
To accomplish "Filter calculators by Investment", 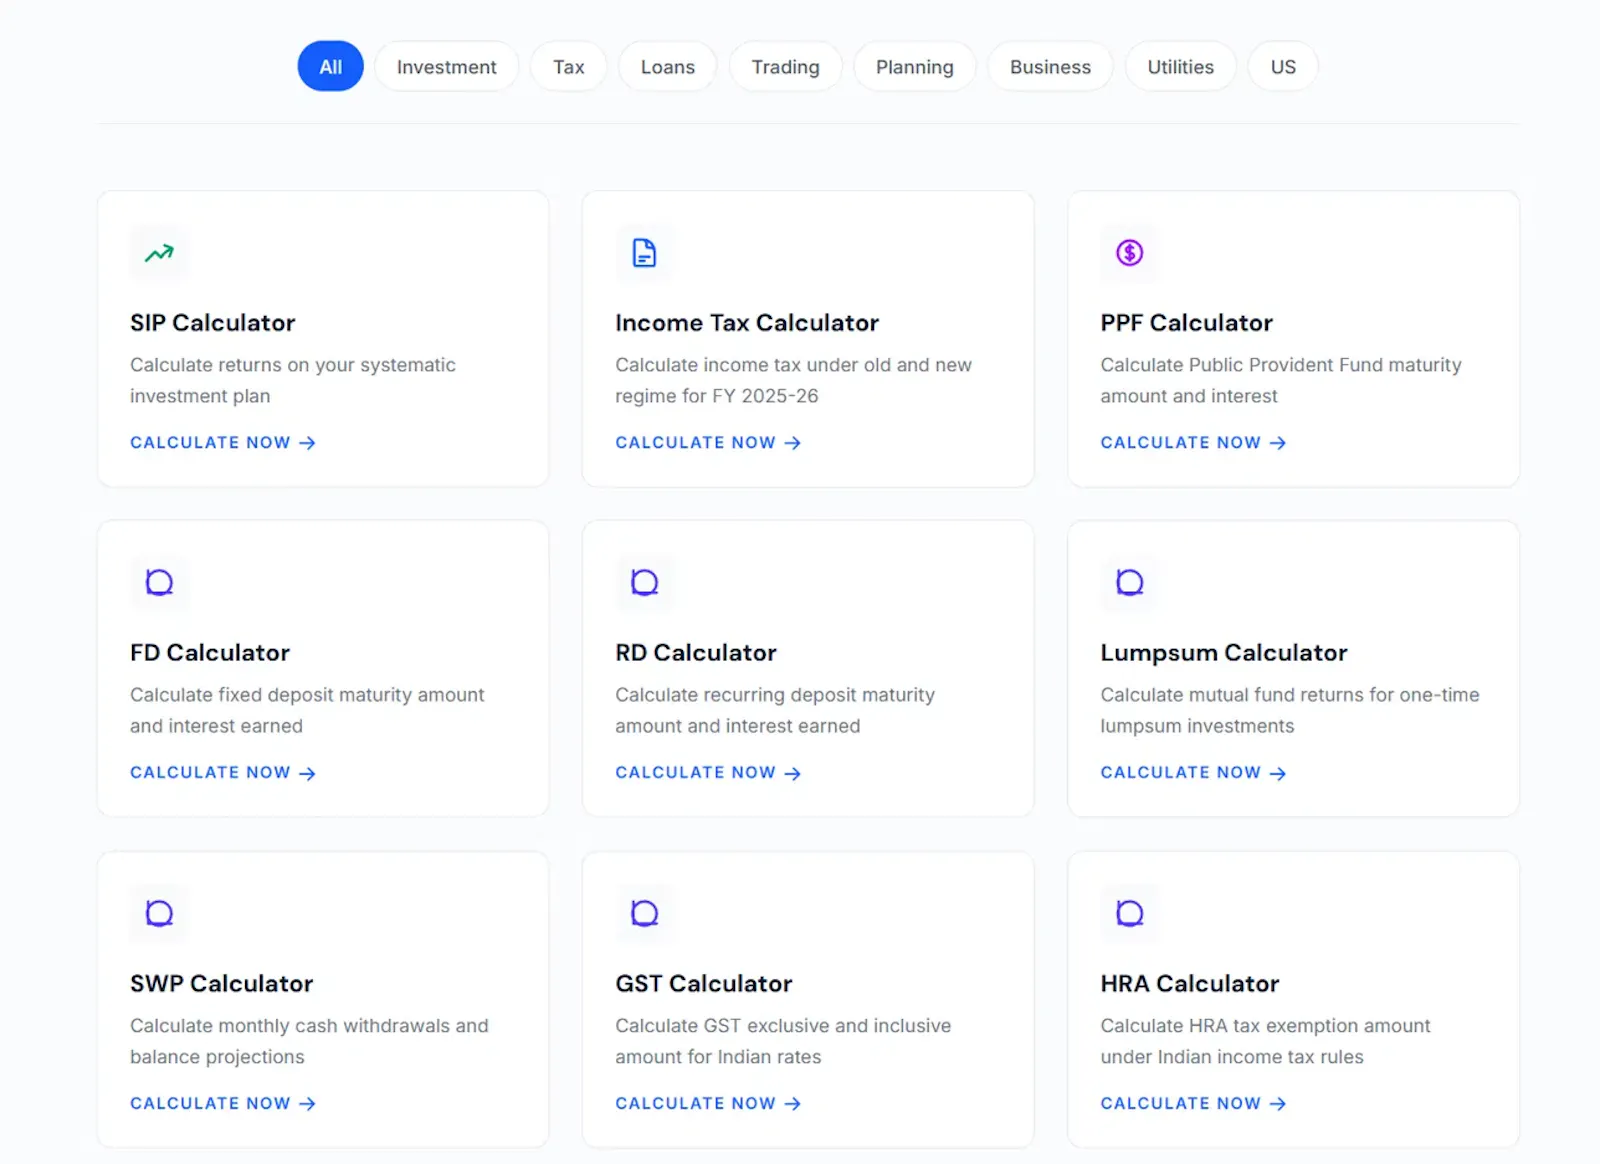I will [x=447, y=67].
